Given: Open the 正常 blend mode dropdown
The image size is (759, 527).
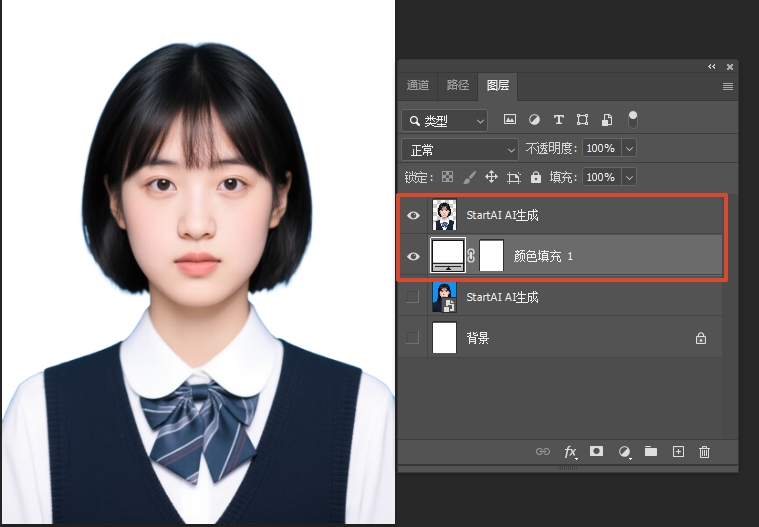Looking at the screenshot, I should click(x=460, y=150).
